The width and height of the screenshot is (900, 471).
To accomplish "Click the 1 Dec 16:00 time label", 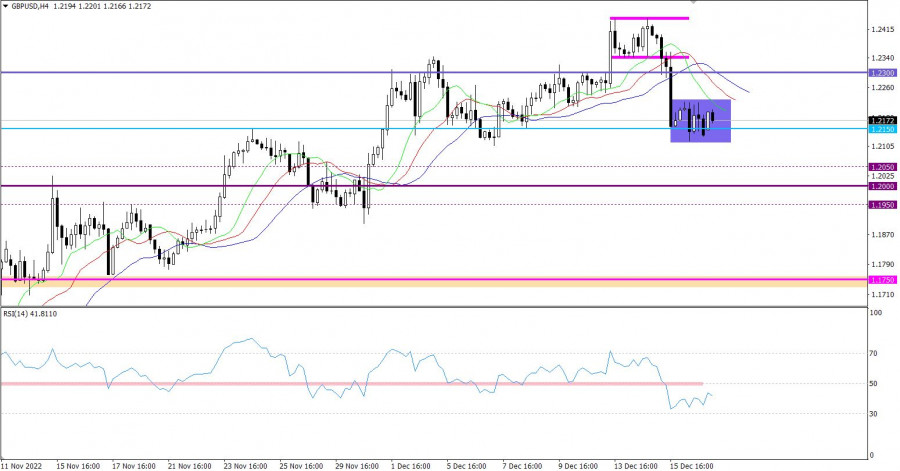I will pos(410,465).
